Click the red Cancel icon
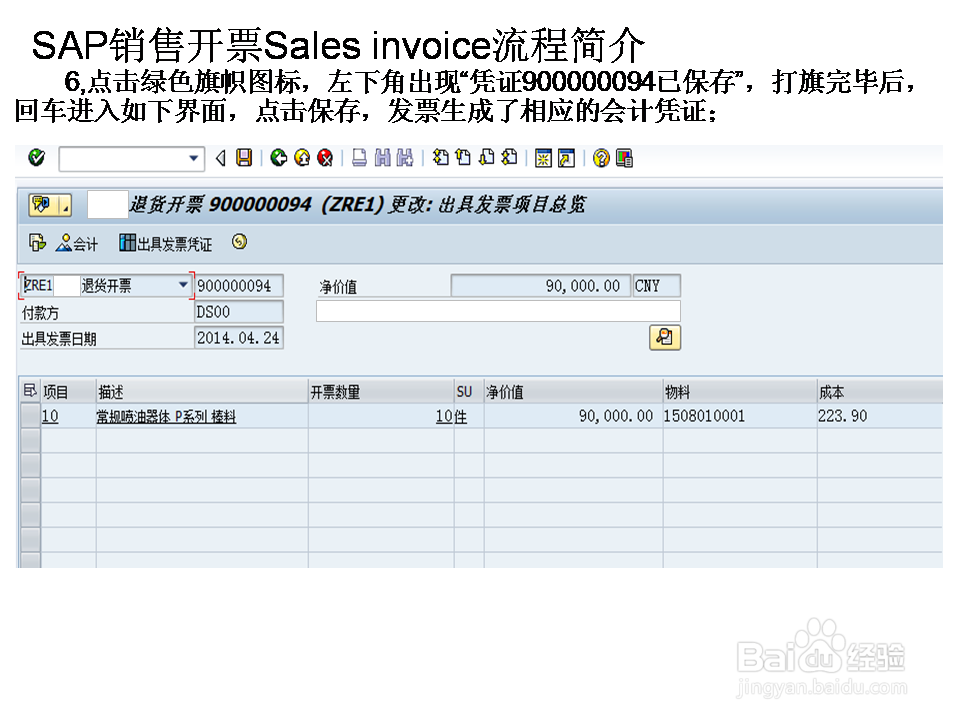This screenshot has width=960, height=720. point(325,158)
